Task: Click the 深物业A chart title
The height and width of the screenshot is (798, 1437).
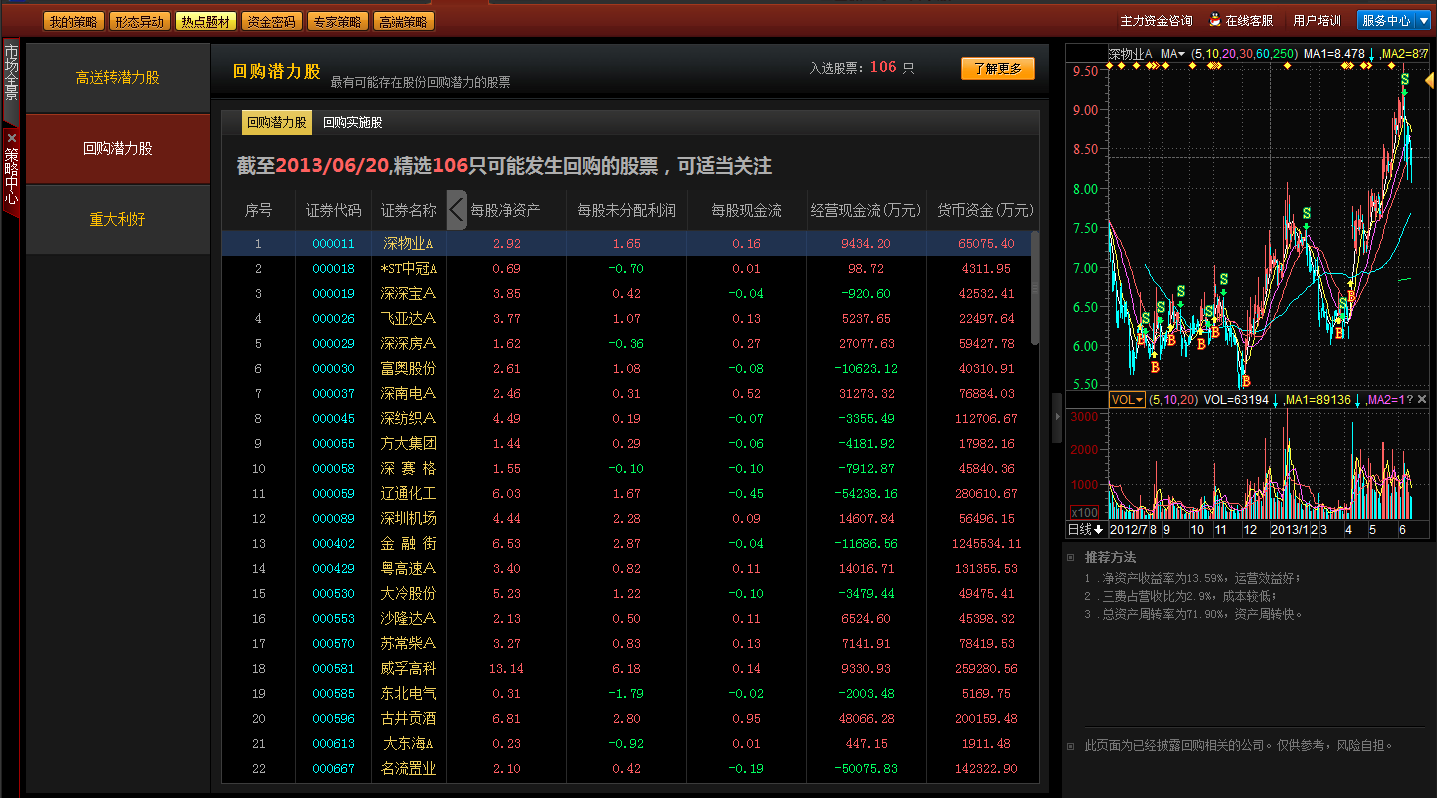Action: 1130,53
